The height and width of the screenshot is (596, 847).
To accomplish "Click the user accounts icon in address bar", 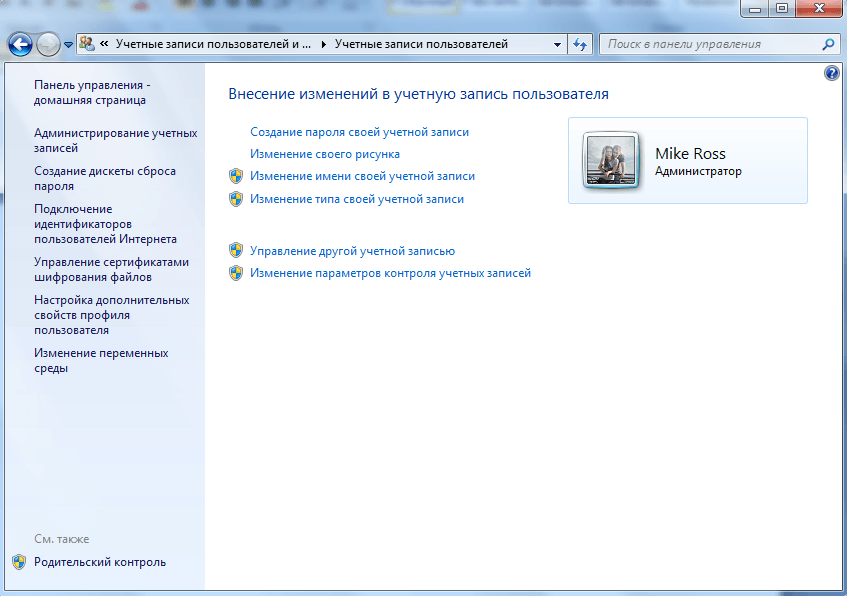I will tap(87, 44).
